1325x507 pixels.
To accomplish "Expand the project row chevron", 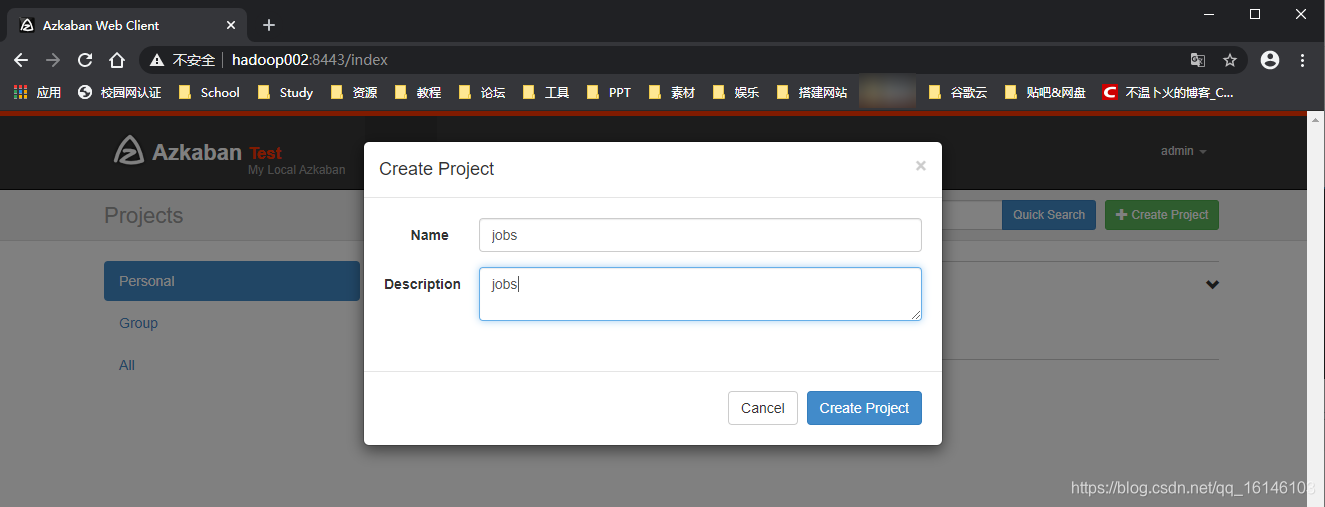I will (x=1212, y=285).
